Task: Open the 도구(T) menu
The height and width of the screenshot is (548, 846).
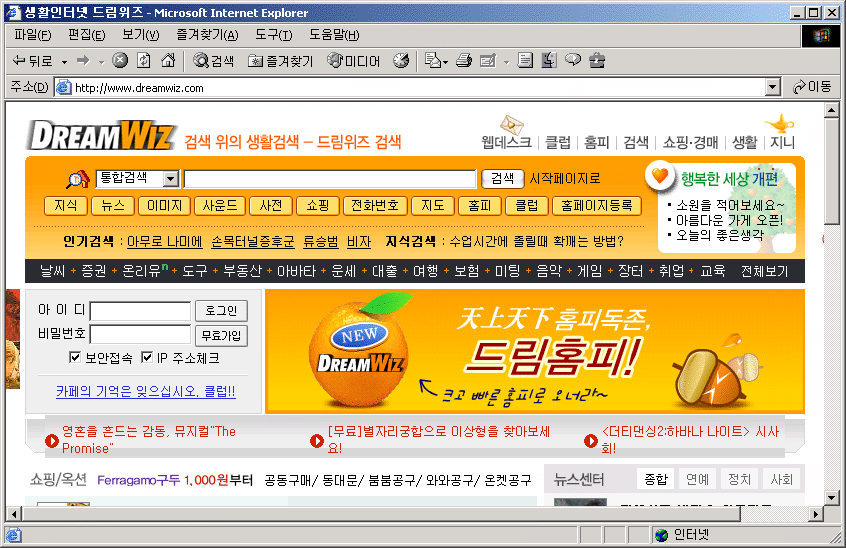Action: (273, 35)
